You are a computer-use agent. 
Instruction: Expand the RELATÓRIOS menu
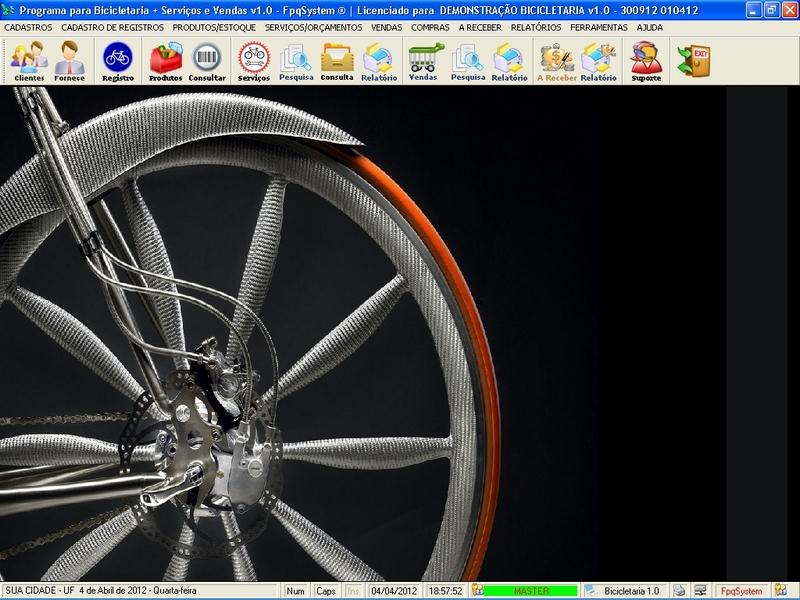coord(536,28)
